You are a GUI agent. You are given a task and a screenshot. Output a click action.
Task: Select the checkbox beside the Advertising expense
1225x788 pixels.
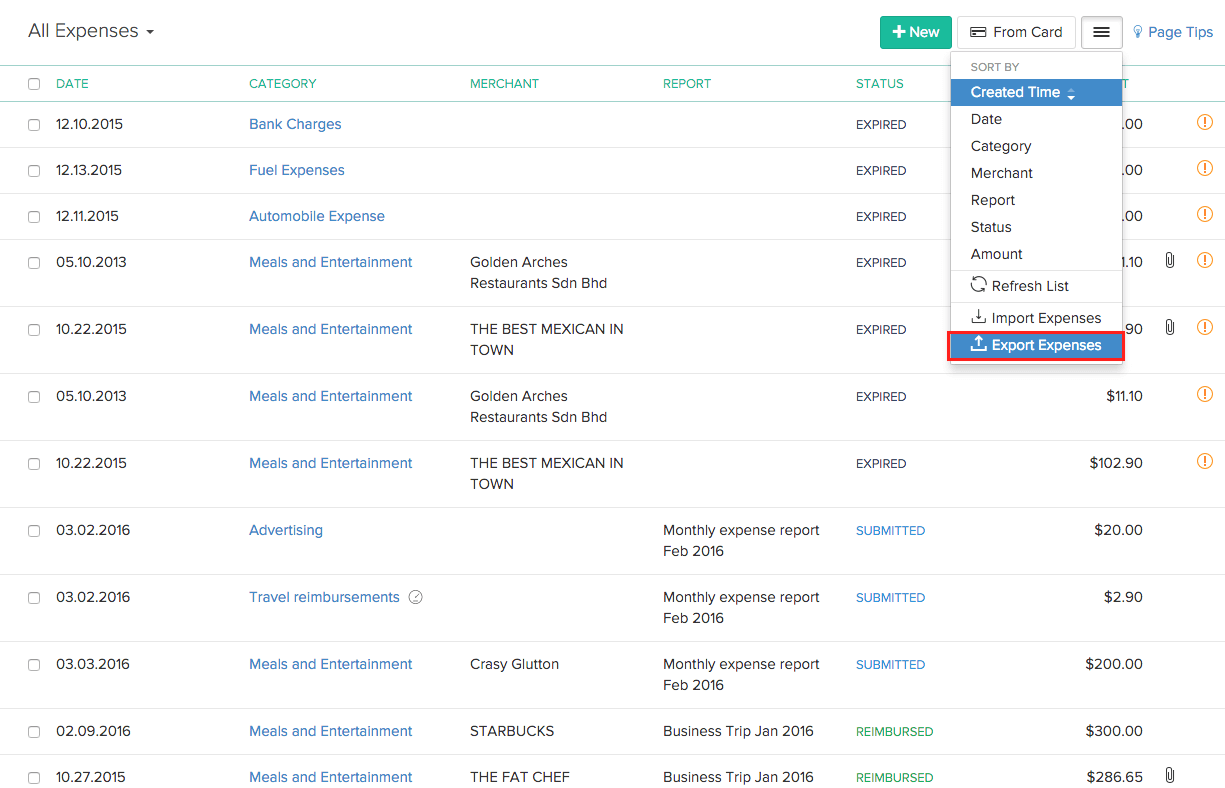(x=34, y=530)
